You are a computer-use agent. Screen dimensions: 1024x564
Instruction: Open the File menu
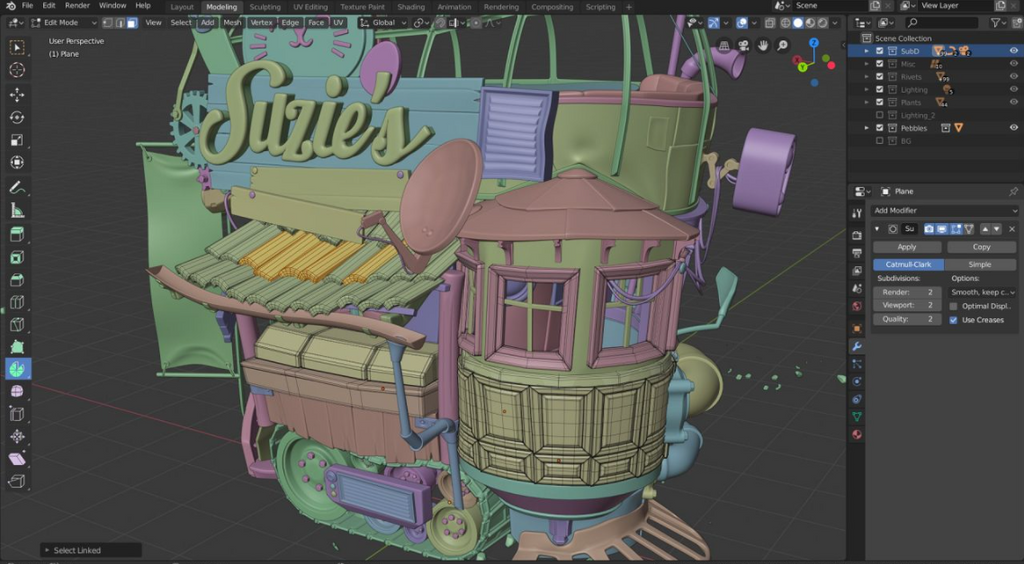[27, 5]
